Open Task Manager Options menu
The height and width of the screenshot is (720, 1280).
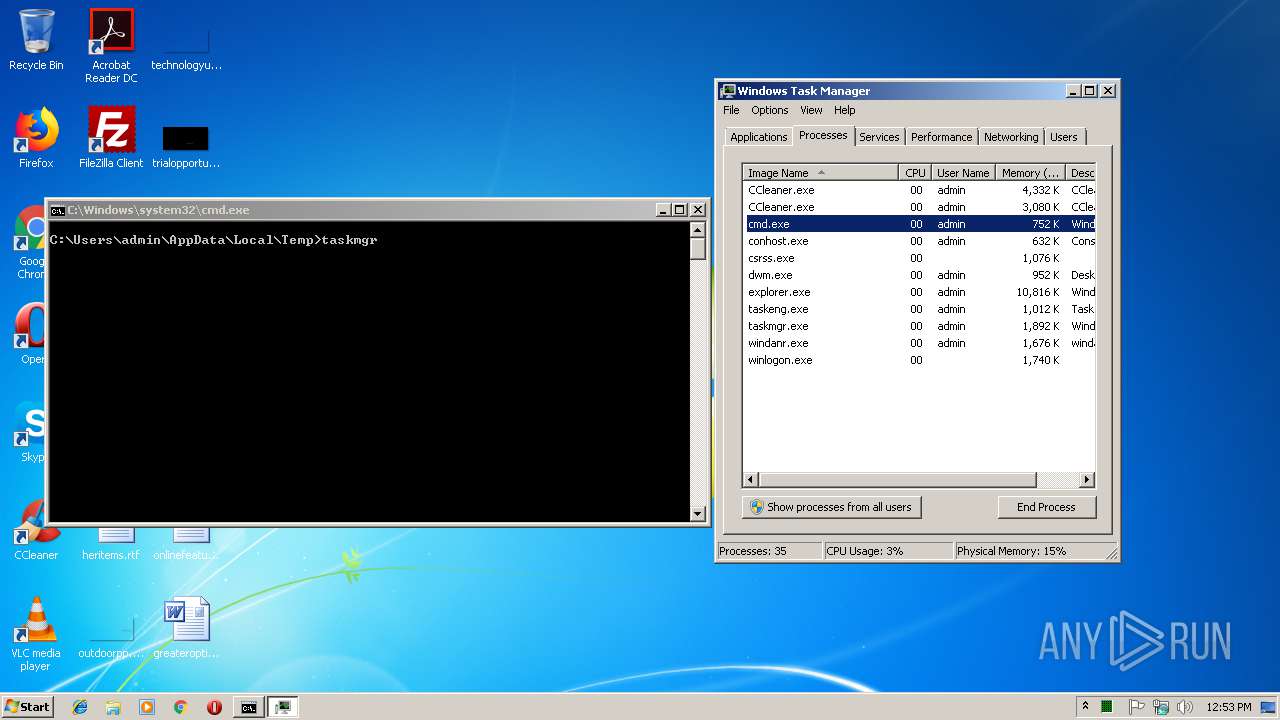click(x=770, y=110)
